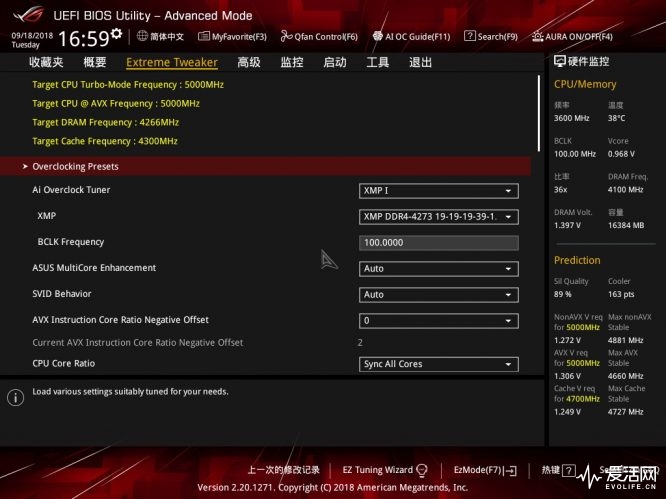Click the brain icon beside AI OC Guide

[378, 36]
